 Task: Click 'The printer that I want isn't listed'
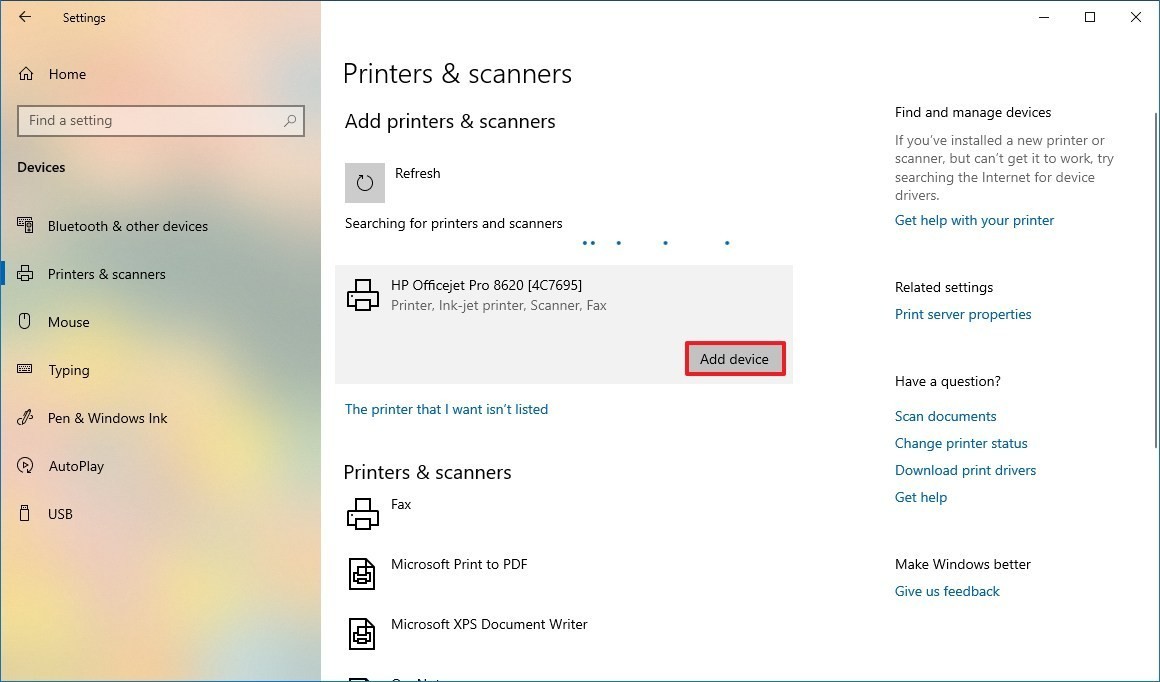[x=446, y=409]
